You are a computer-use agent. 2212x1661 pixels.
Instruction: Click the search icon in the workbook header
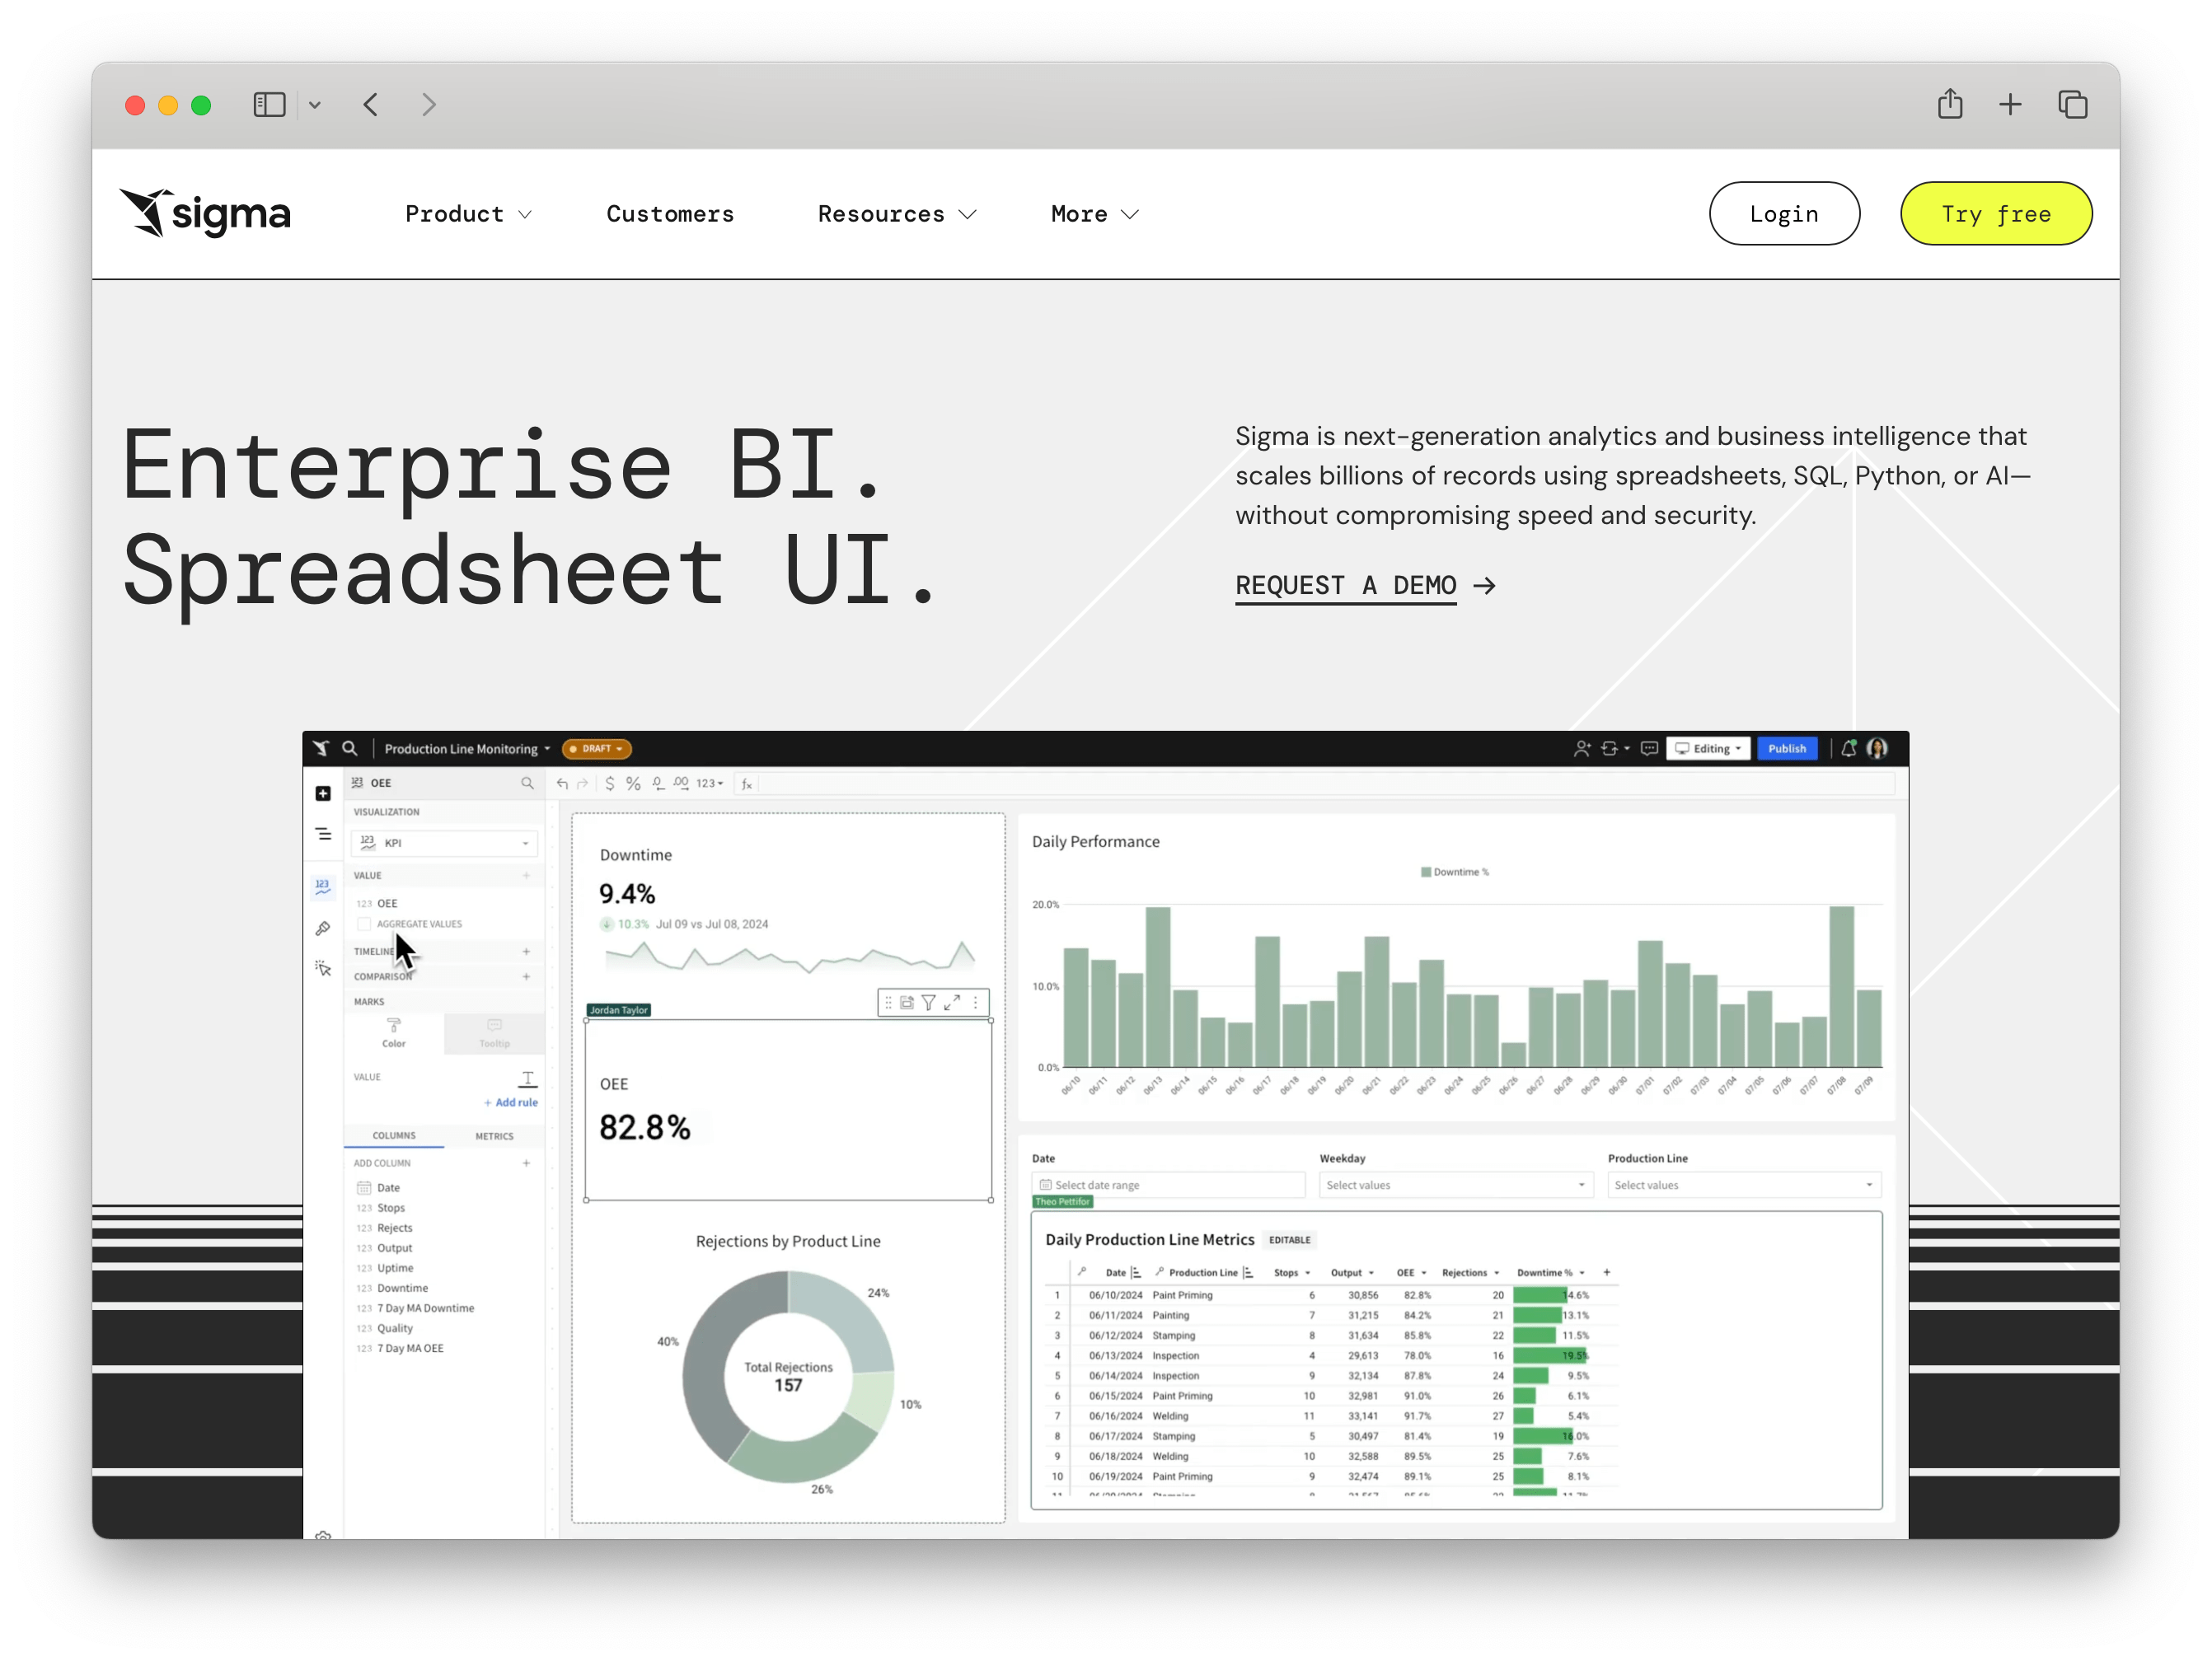(350, 749)
